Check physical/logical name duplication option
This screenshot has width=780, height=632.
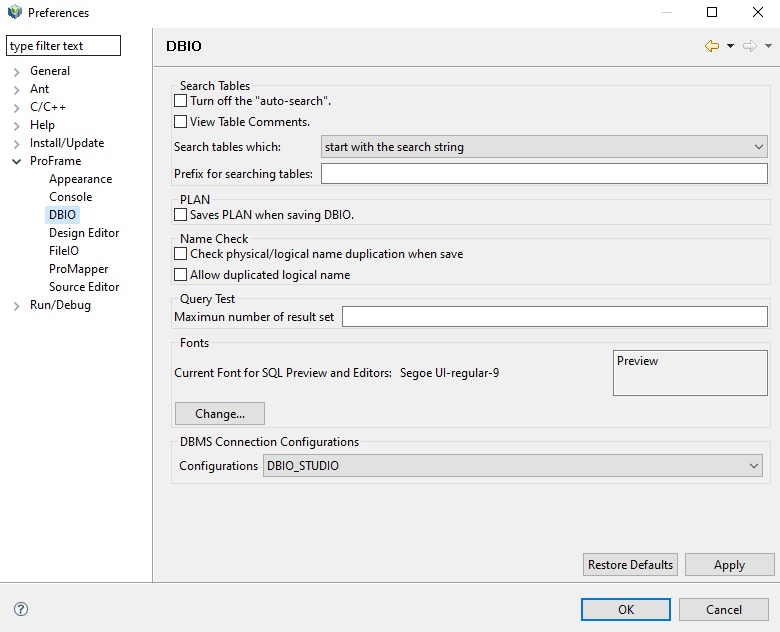pyautogui.click(x=181, y=254)
